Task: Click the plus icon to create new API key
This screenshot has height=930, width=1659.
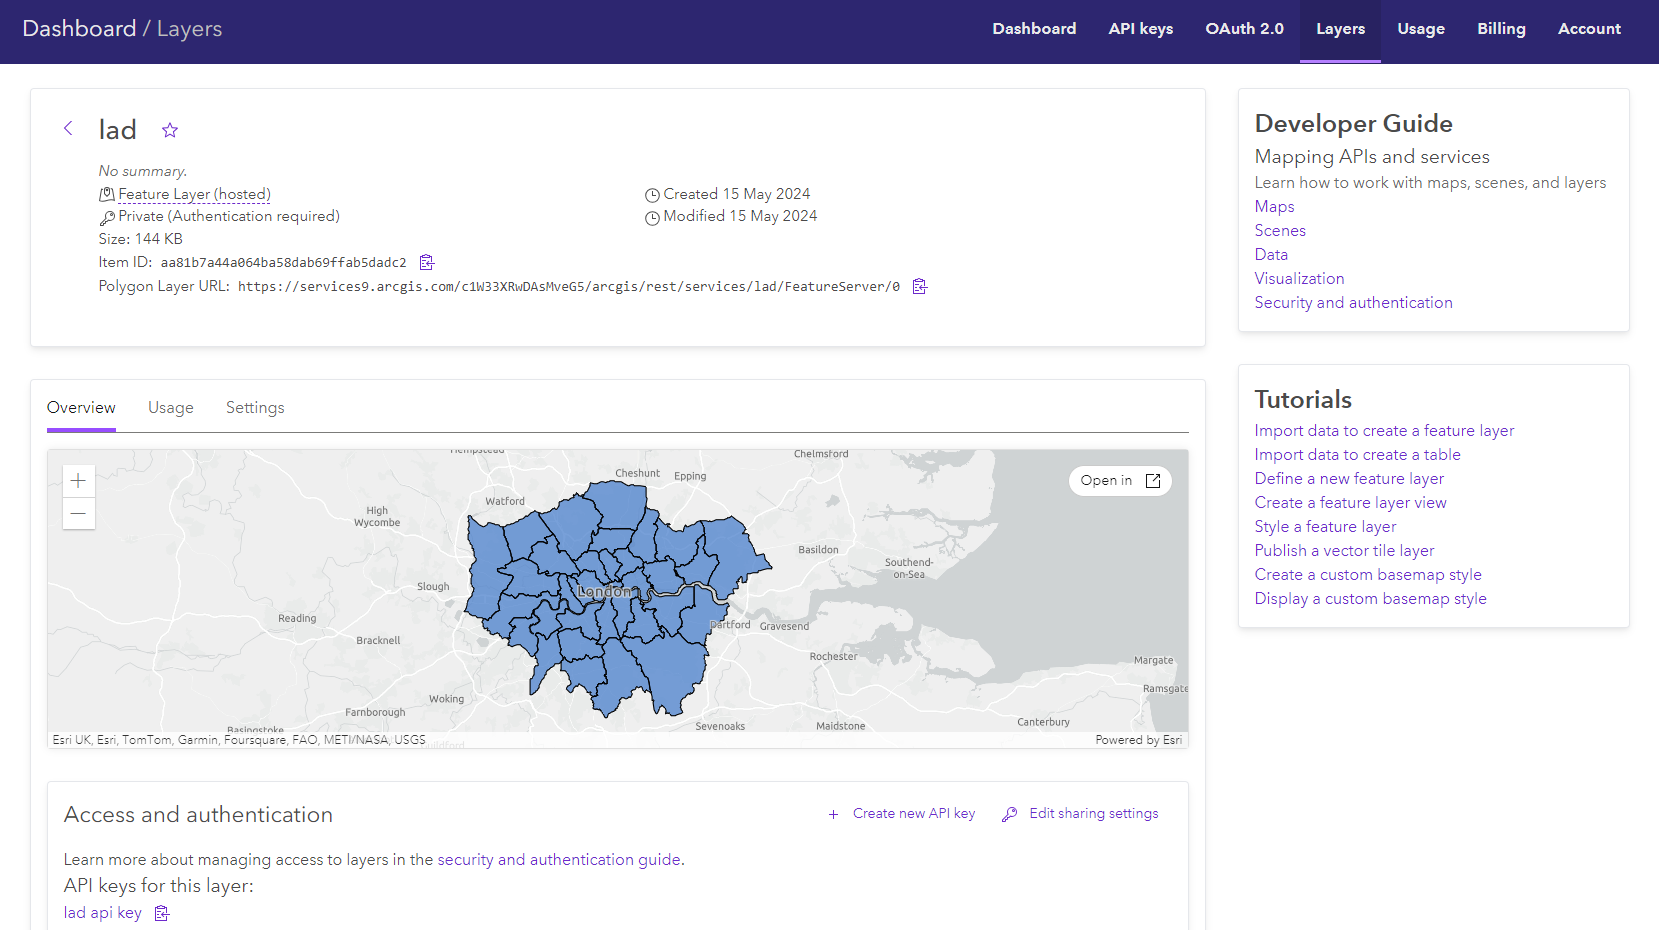Action: 833,813
